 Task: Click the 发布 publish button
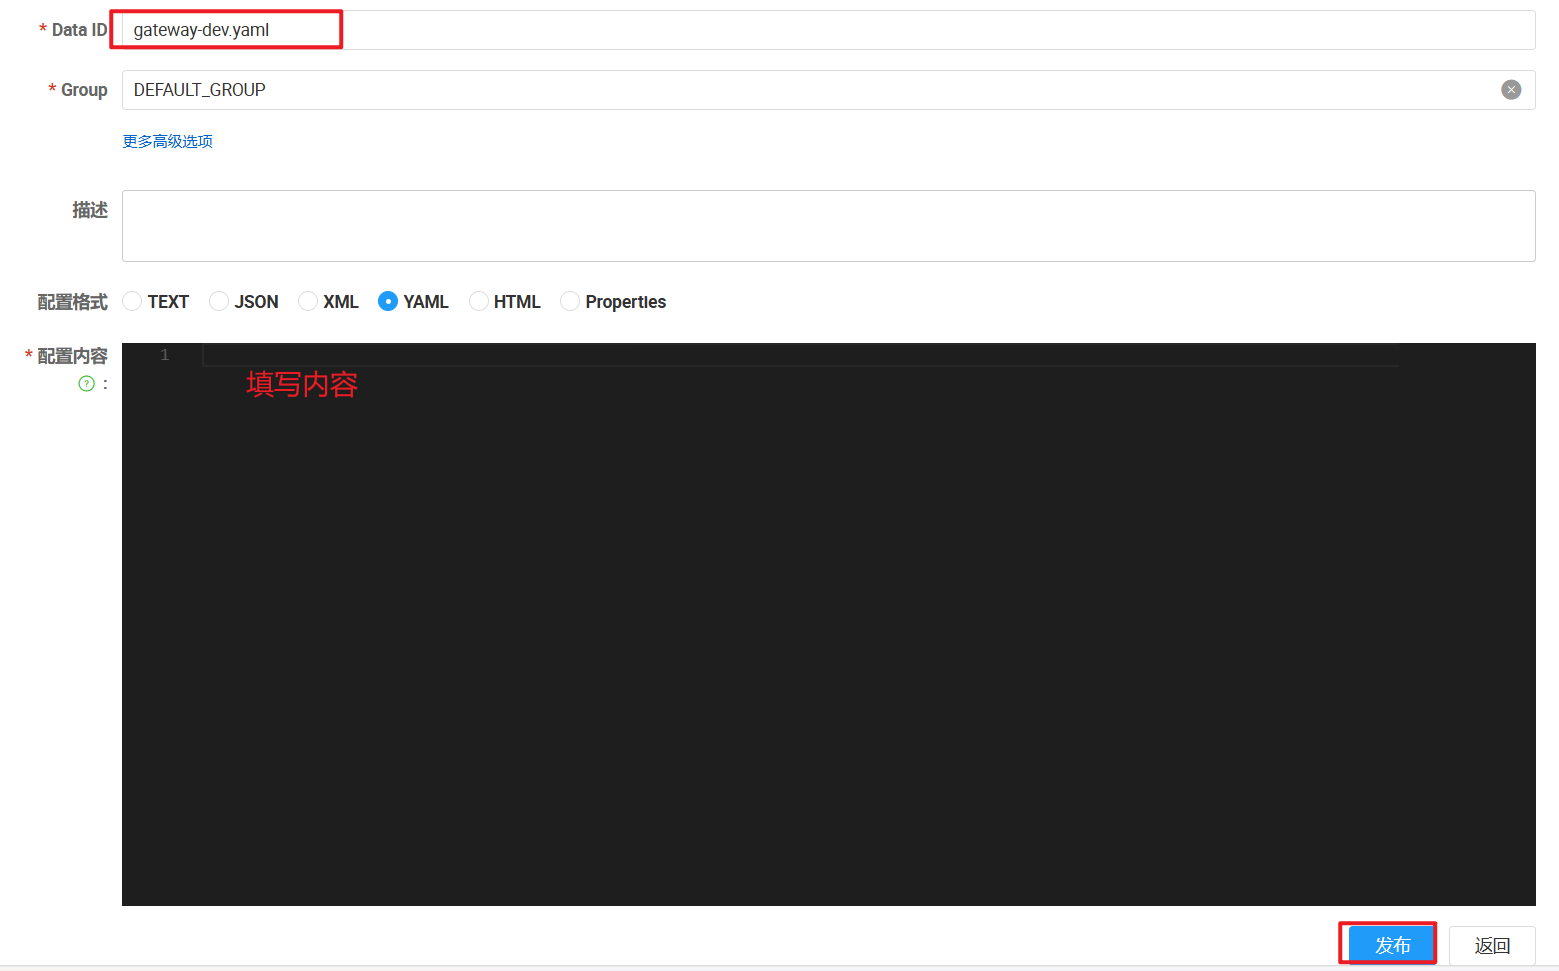coord(1392,945)
